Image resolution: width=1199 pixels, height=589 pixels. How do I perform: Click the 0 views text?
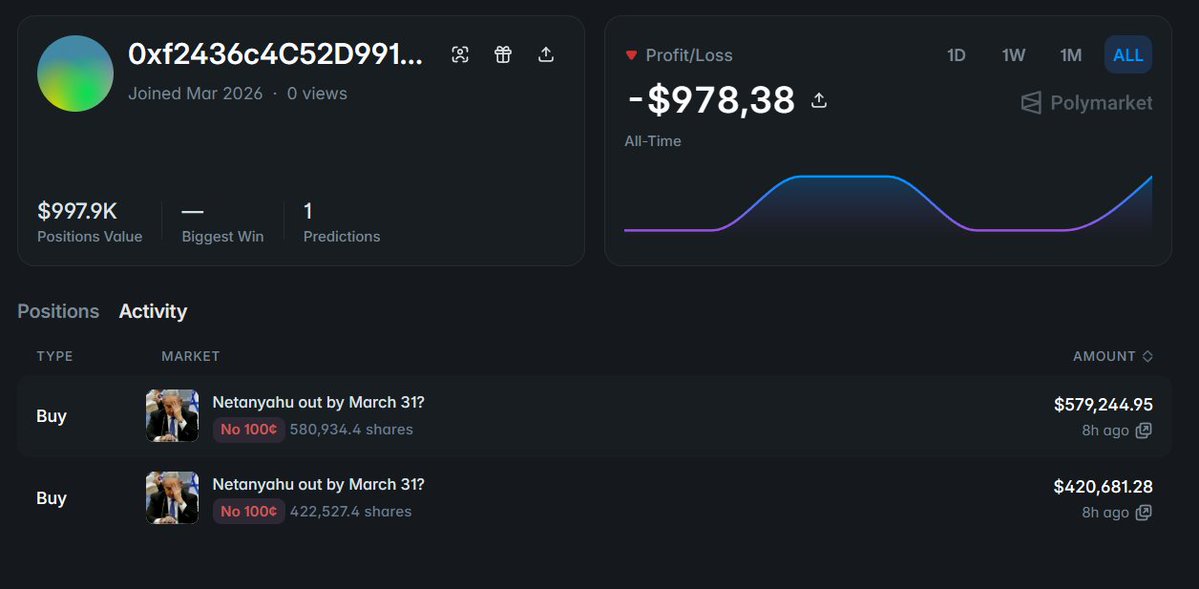317,94
